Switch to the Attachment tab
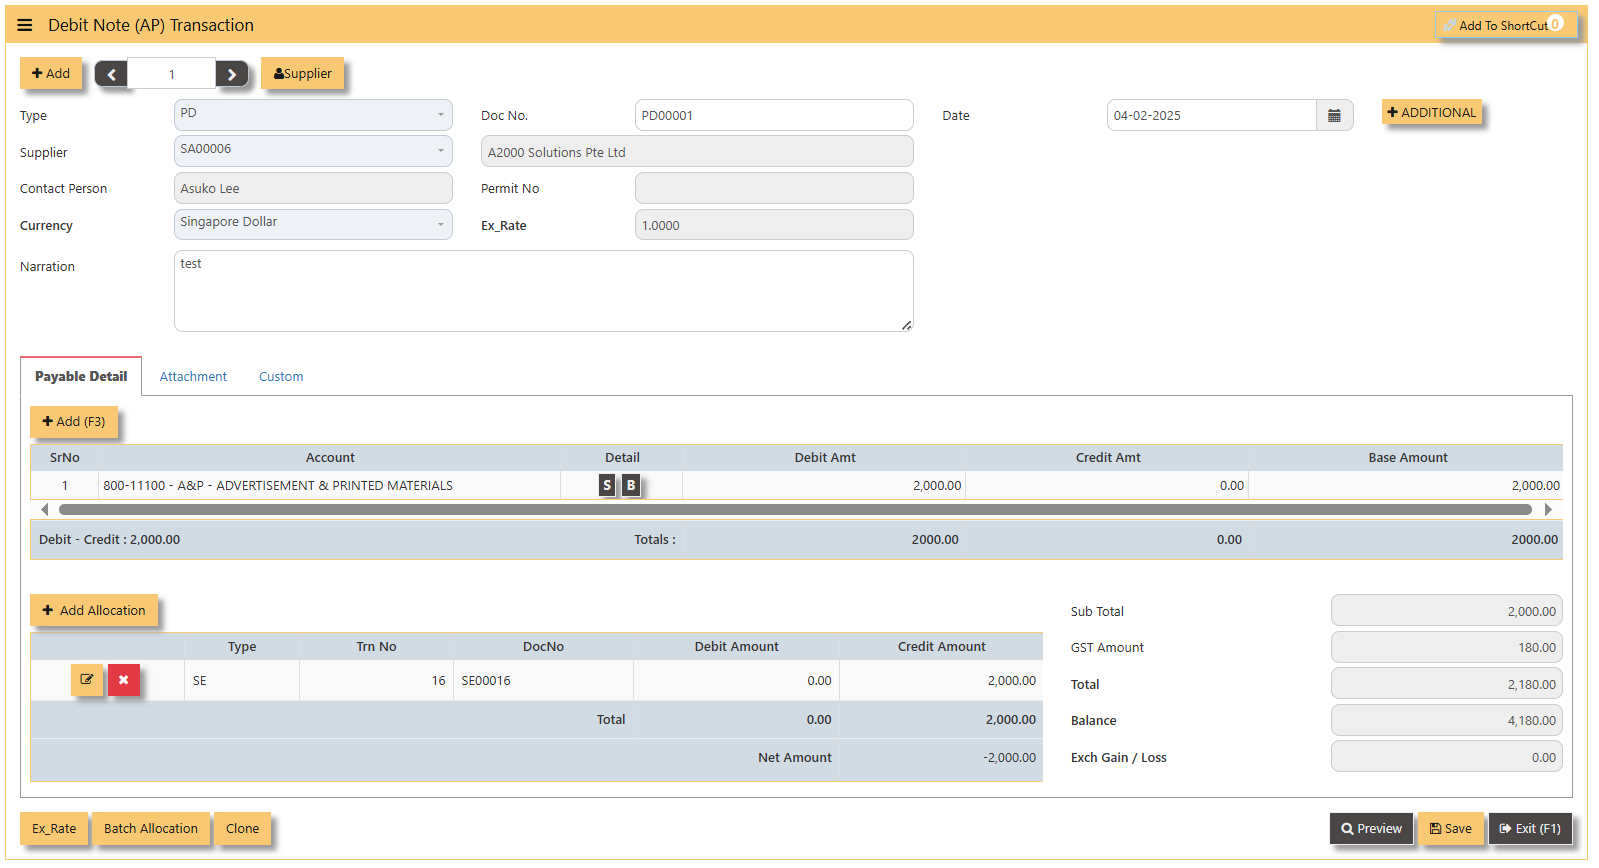 pos(193,377)
